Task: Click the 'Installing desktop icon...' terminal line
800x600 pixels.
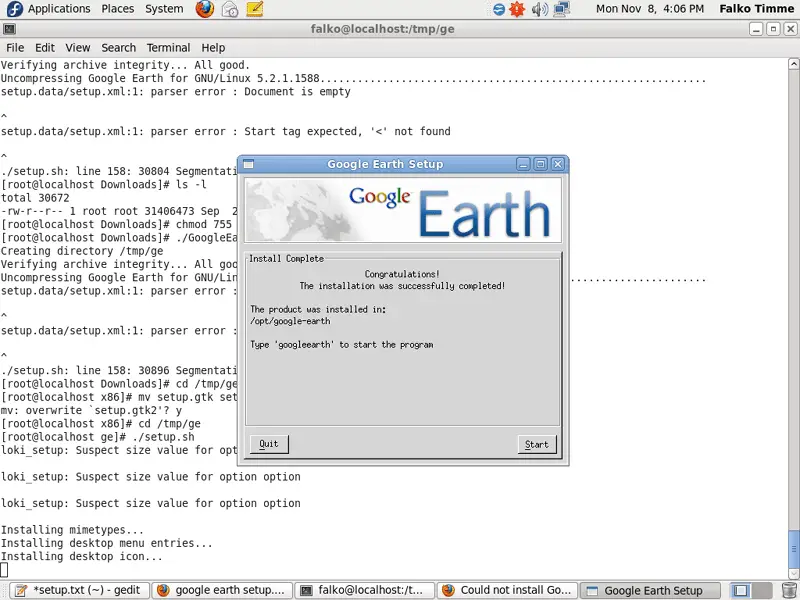Action: pyautogui.click(x=82, y=556)
